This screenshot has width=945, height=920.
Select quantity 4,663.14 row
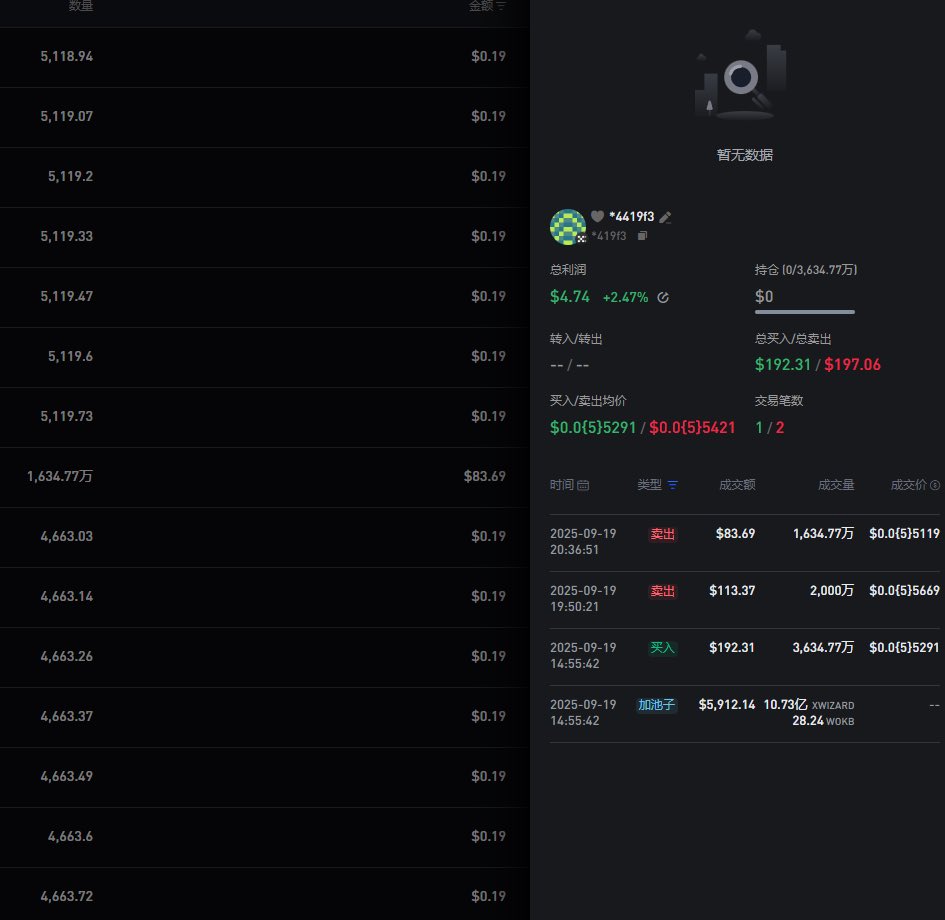tap(67, 596)
